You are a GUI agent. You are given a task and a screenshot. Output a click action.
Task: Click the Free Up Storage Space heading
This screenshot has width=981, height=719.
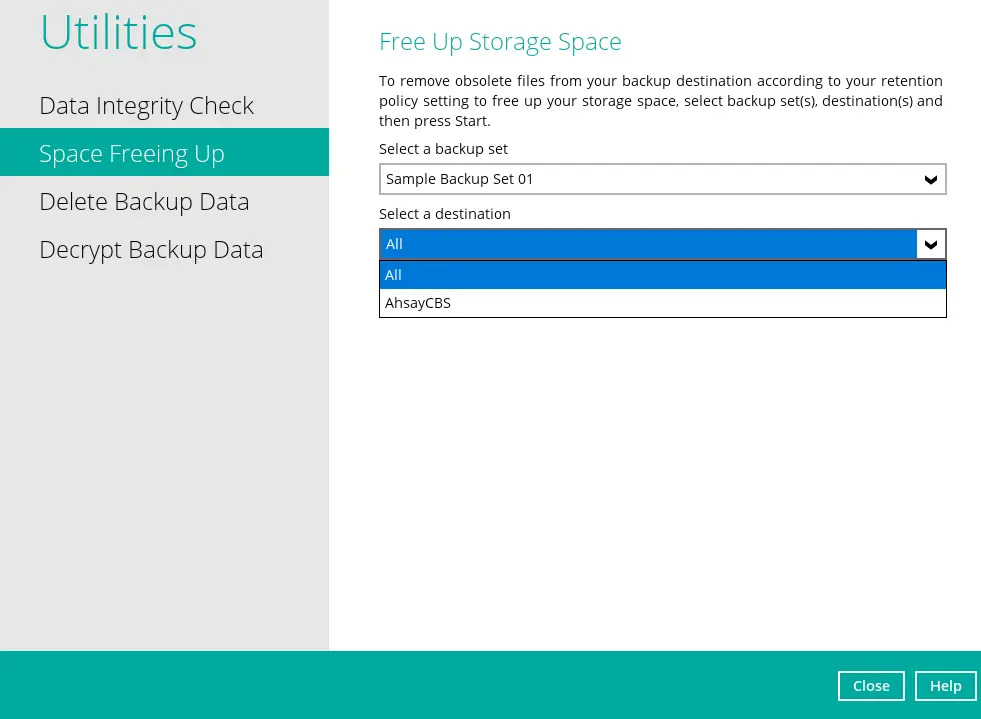click(500, 42)
